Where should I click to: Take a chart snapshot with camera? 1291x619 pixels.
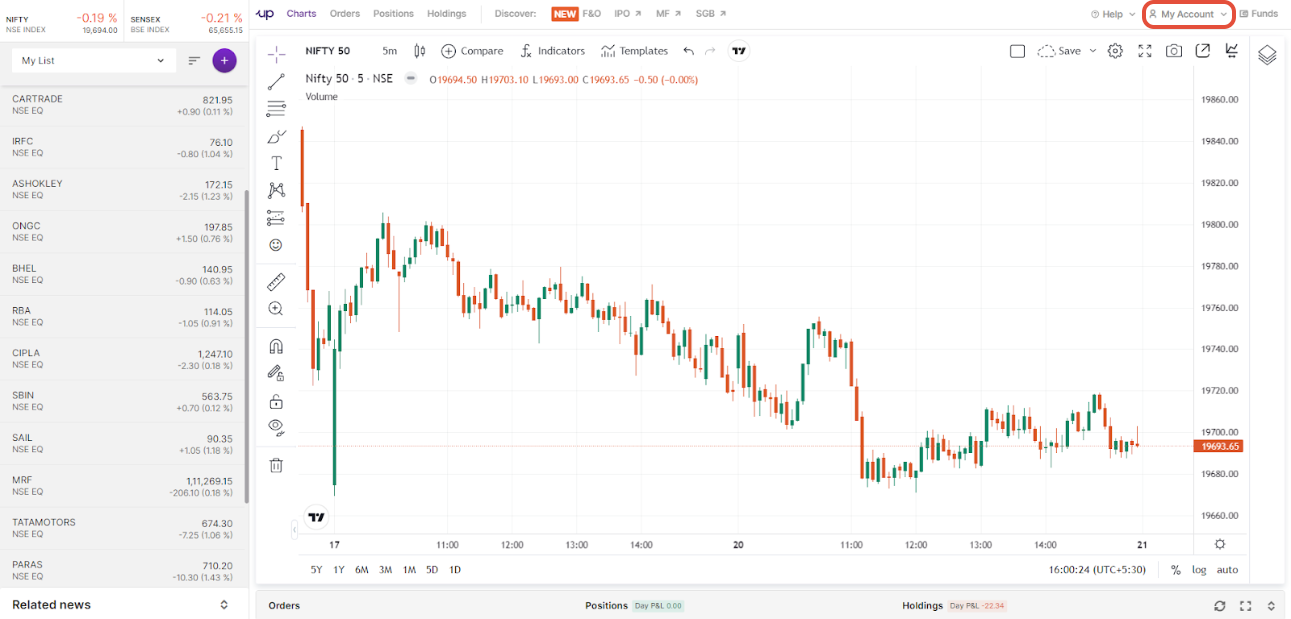click(1174, 51)
